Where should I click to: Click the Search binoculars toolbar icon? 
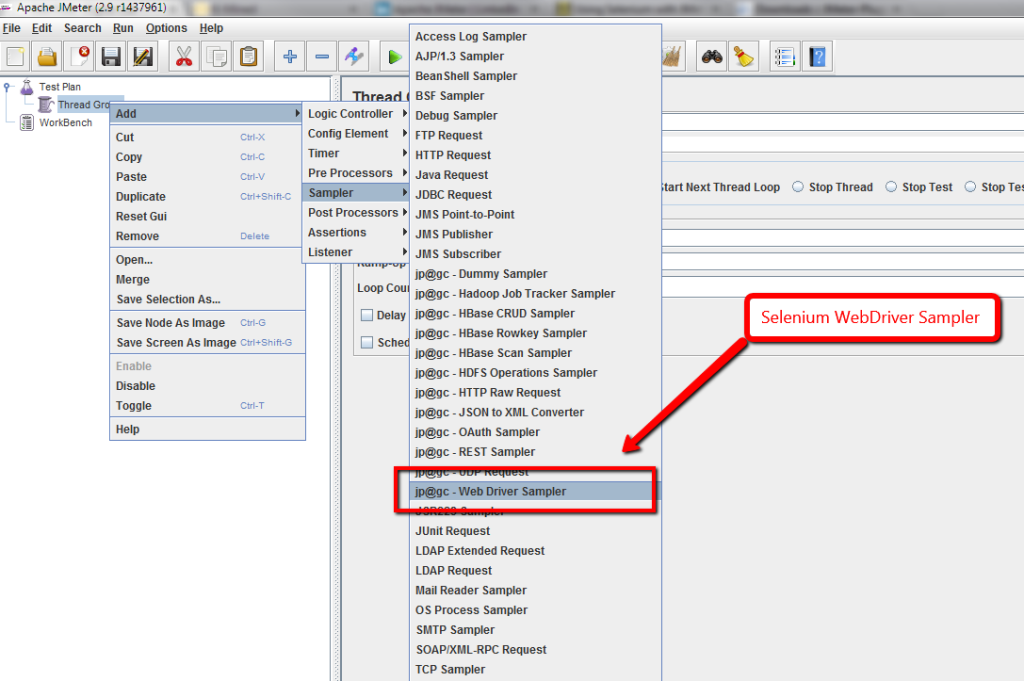[x=712, y=57]
